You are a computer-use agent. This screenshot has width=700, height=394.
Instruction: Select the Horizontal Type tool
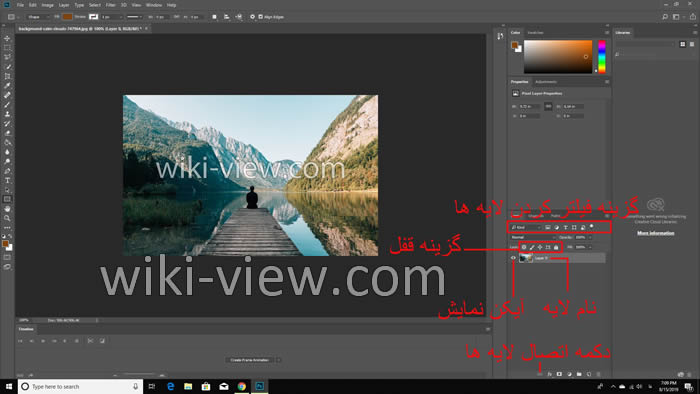[x=7, y=181]
